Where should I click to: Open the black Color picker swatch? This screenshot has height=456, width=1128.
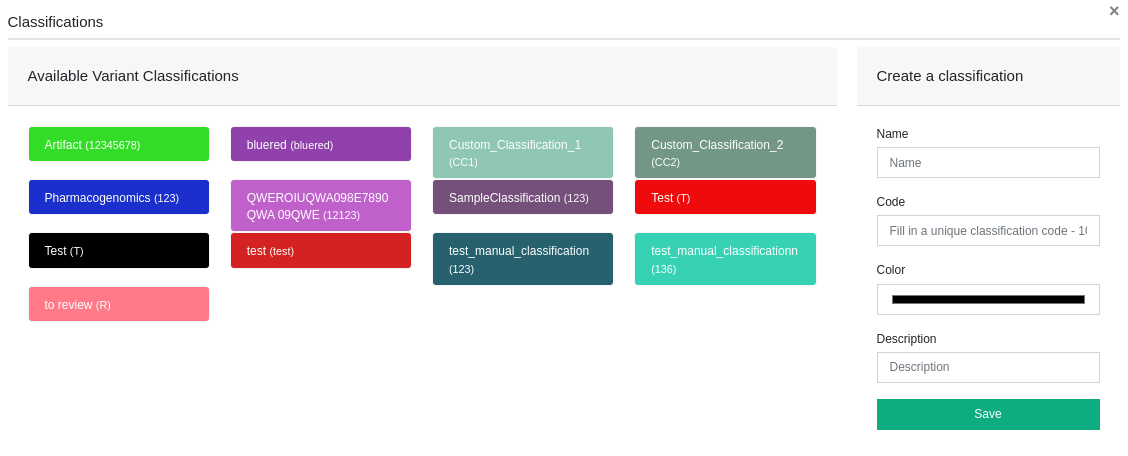(987, 299)
